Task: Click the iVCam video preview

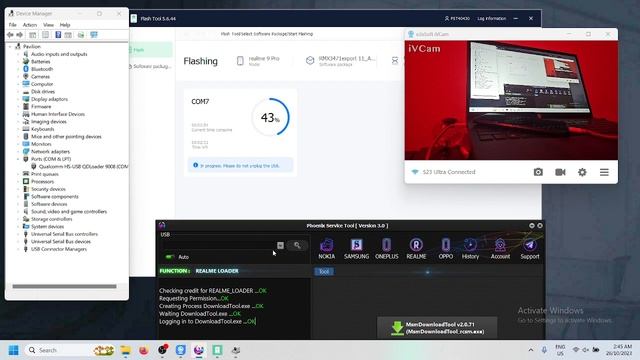Action: pyautogui.click(x=511, y=100)
